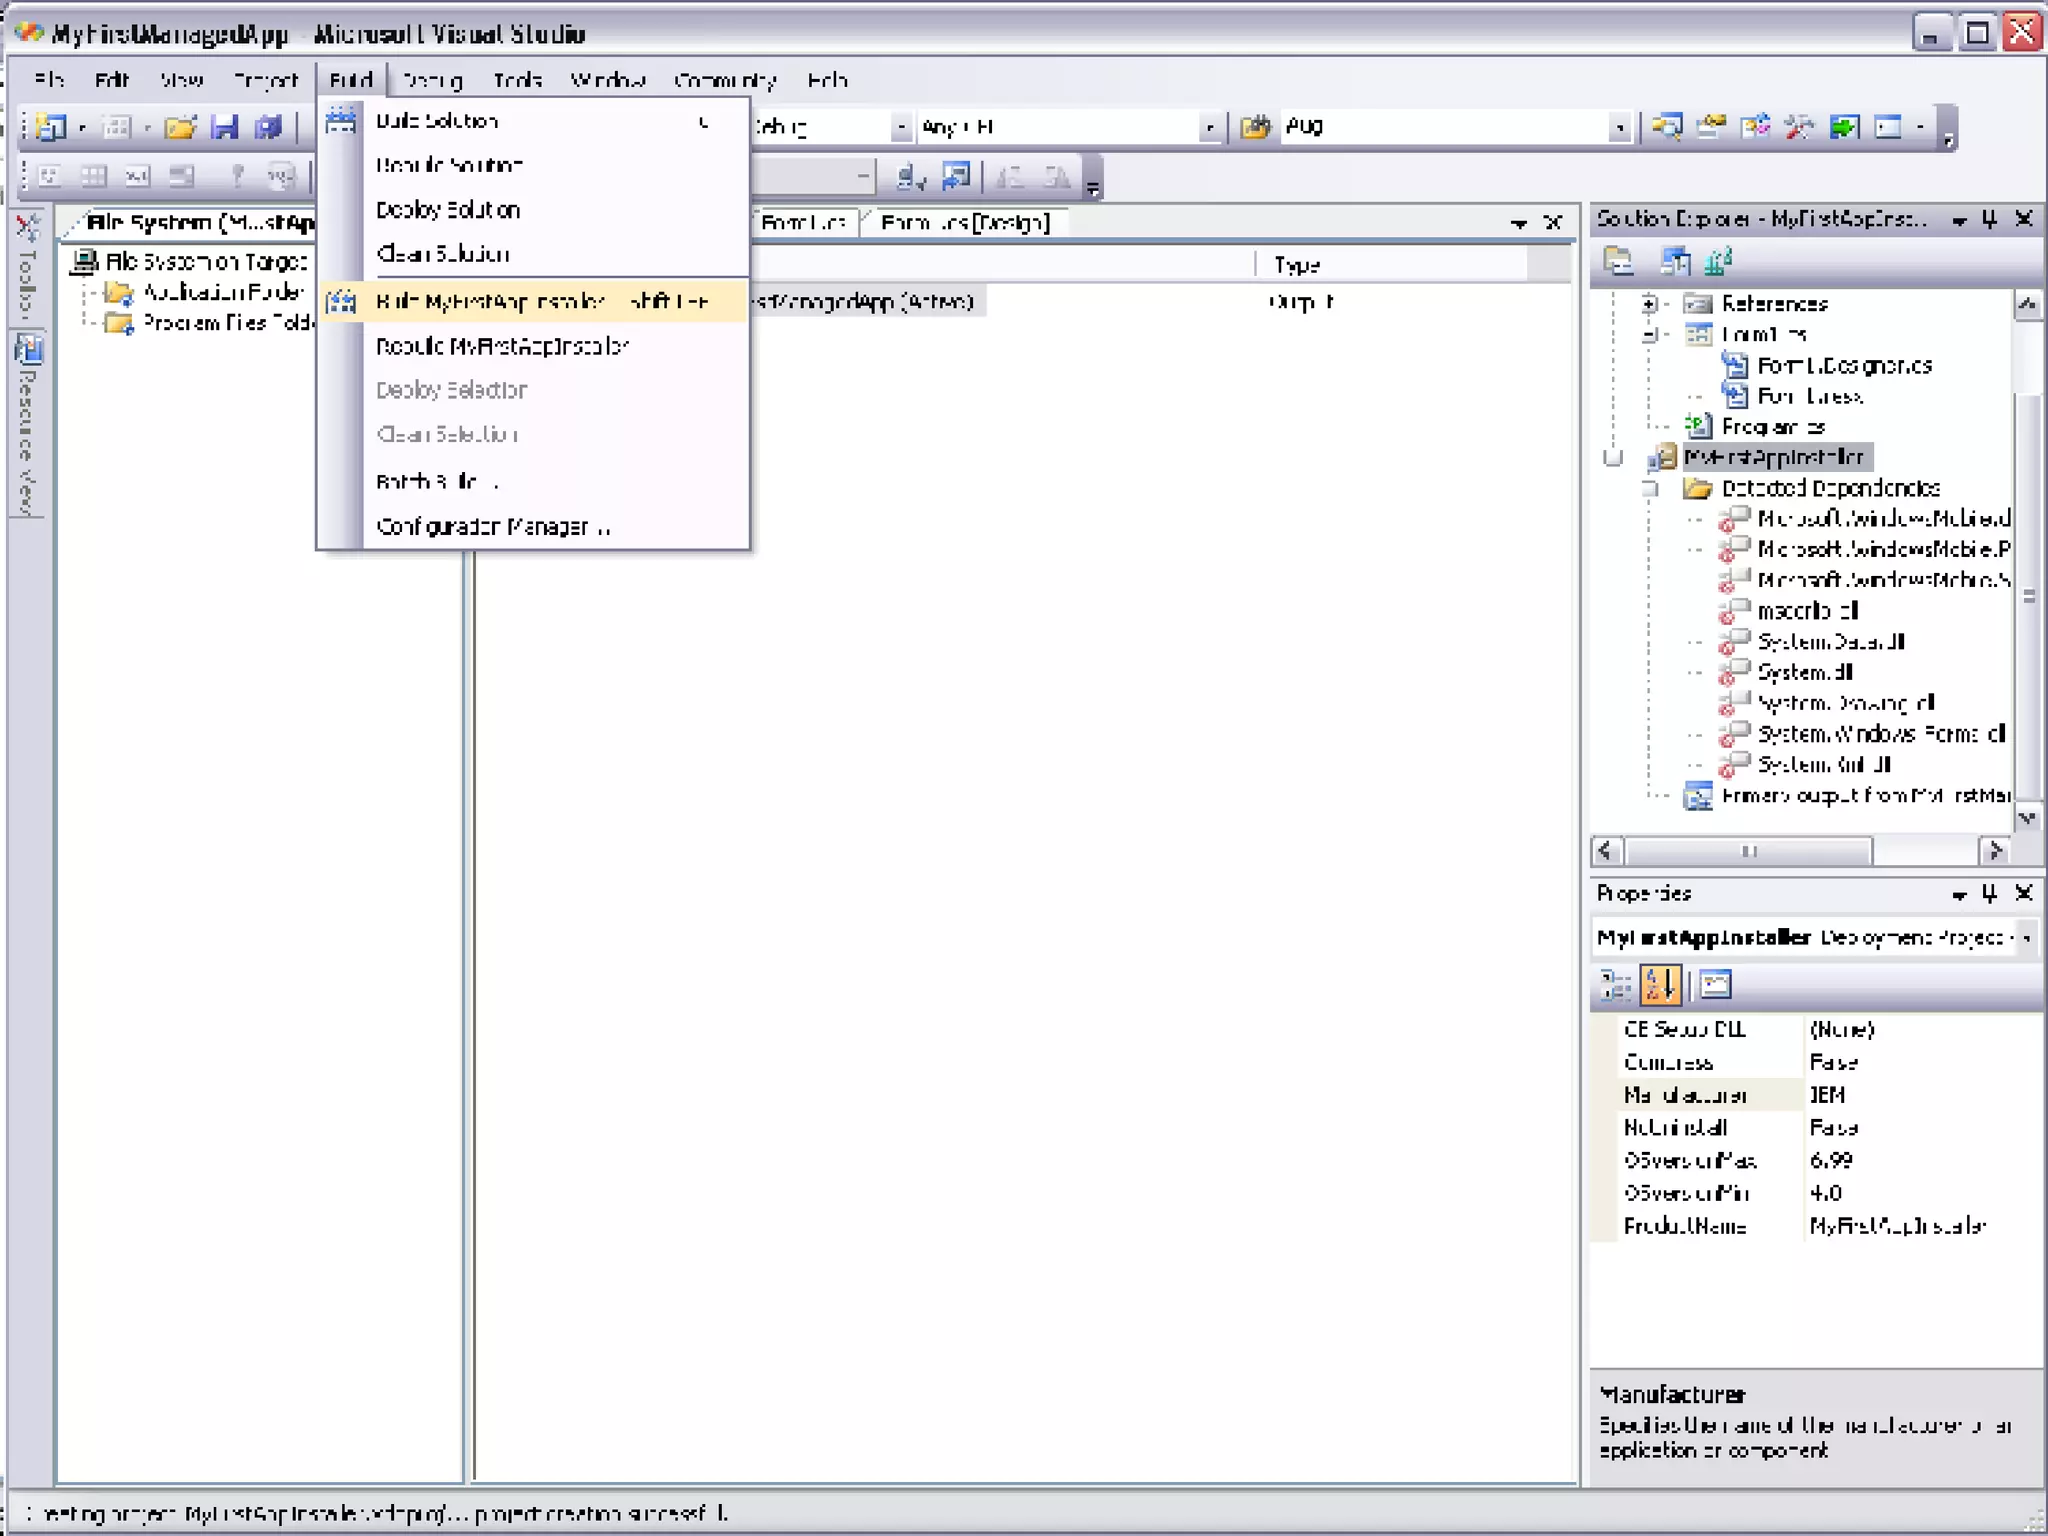Select Configuration Manager menu entry
Image resolution: width=2048 pixels, height=1536 pixels.
pyautogui.click(x=492, y=527)
